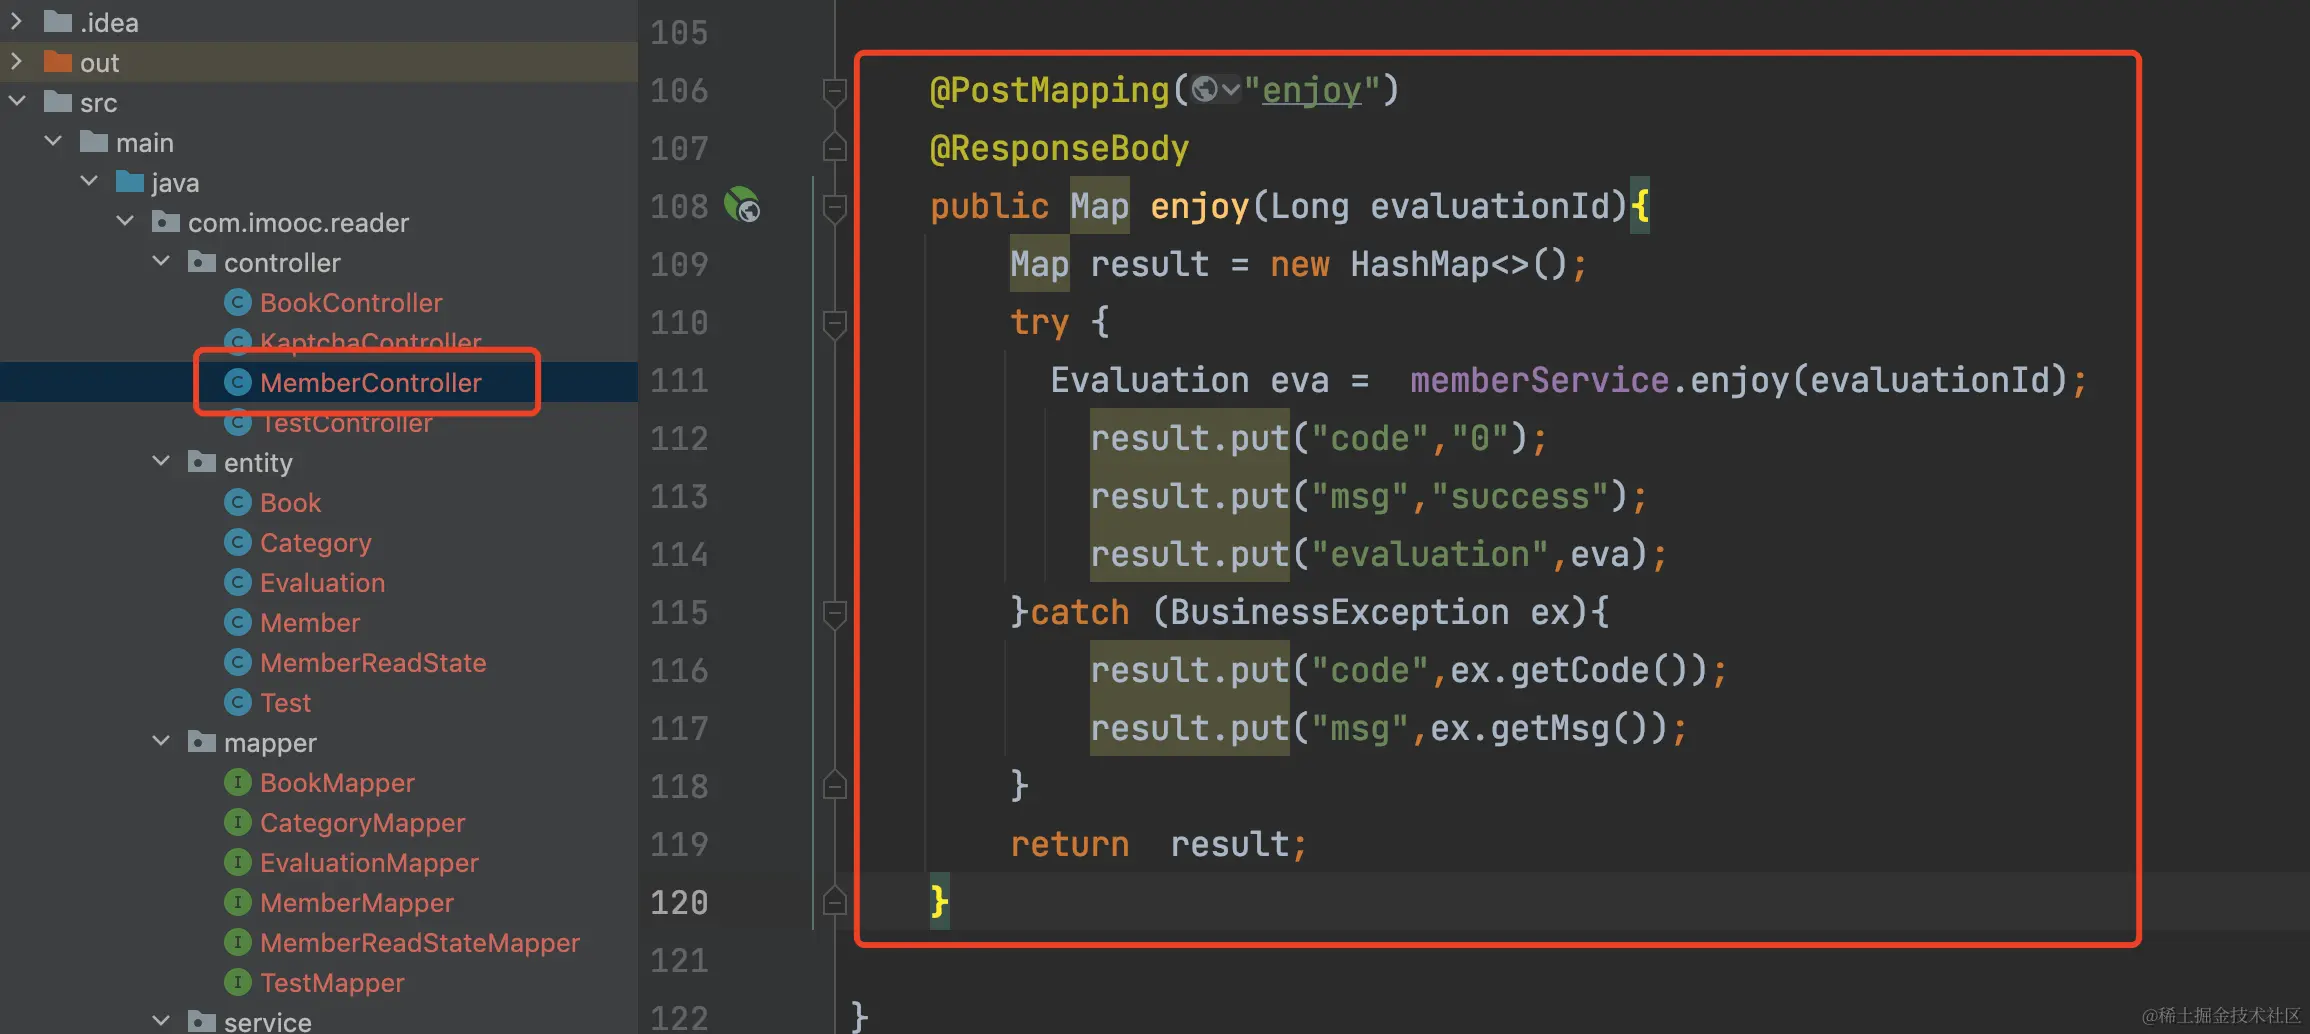The height and width of the screenshot is (1034, 2310).
Task: Click line number 105 in the gutter
Action: click(679, 33)
